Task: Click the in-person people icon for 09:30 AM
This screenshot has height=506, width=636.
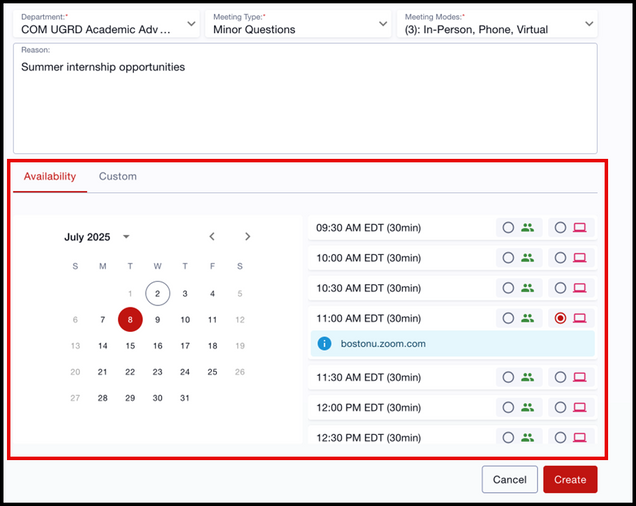Action: [x=527, y=228]
